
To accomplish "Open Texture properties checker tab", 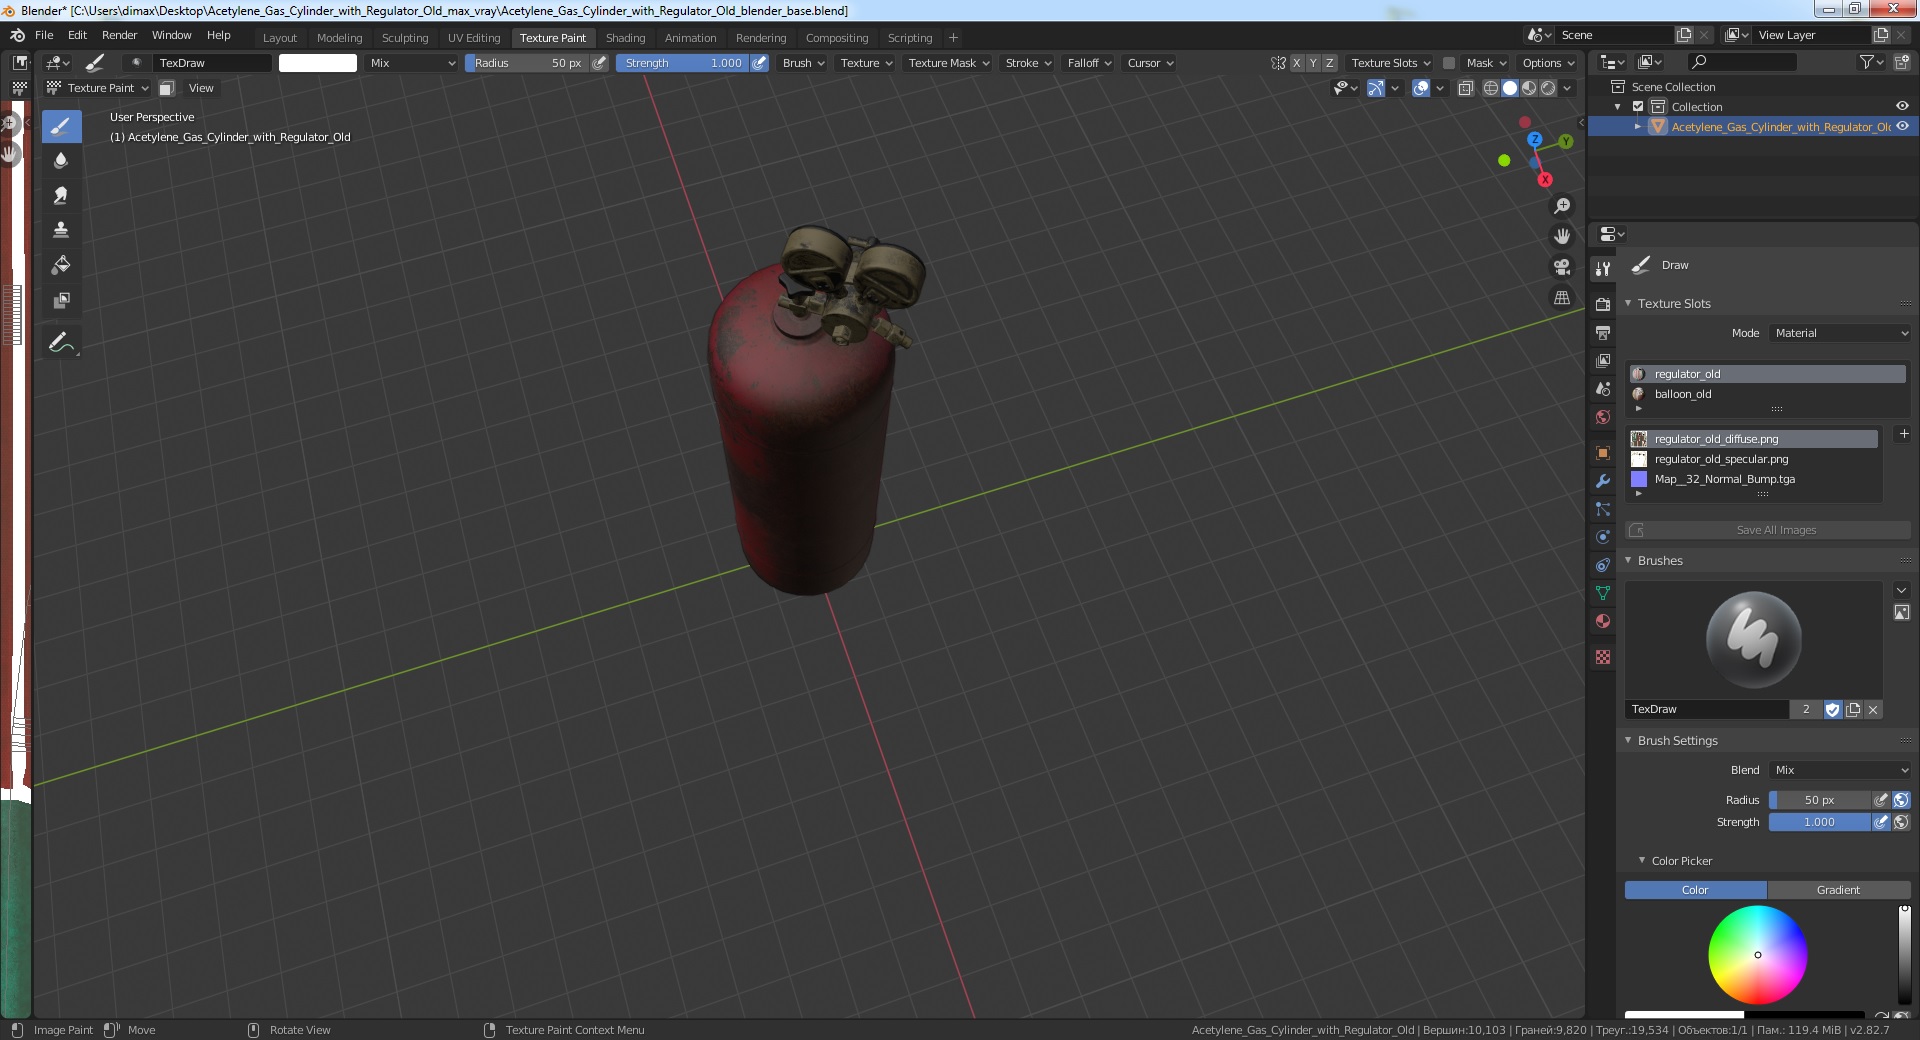I will pos(1603,657).
